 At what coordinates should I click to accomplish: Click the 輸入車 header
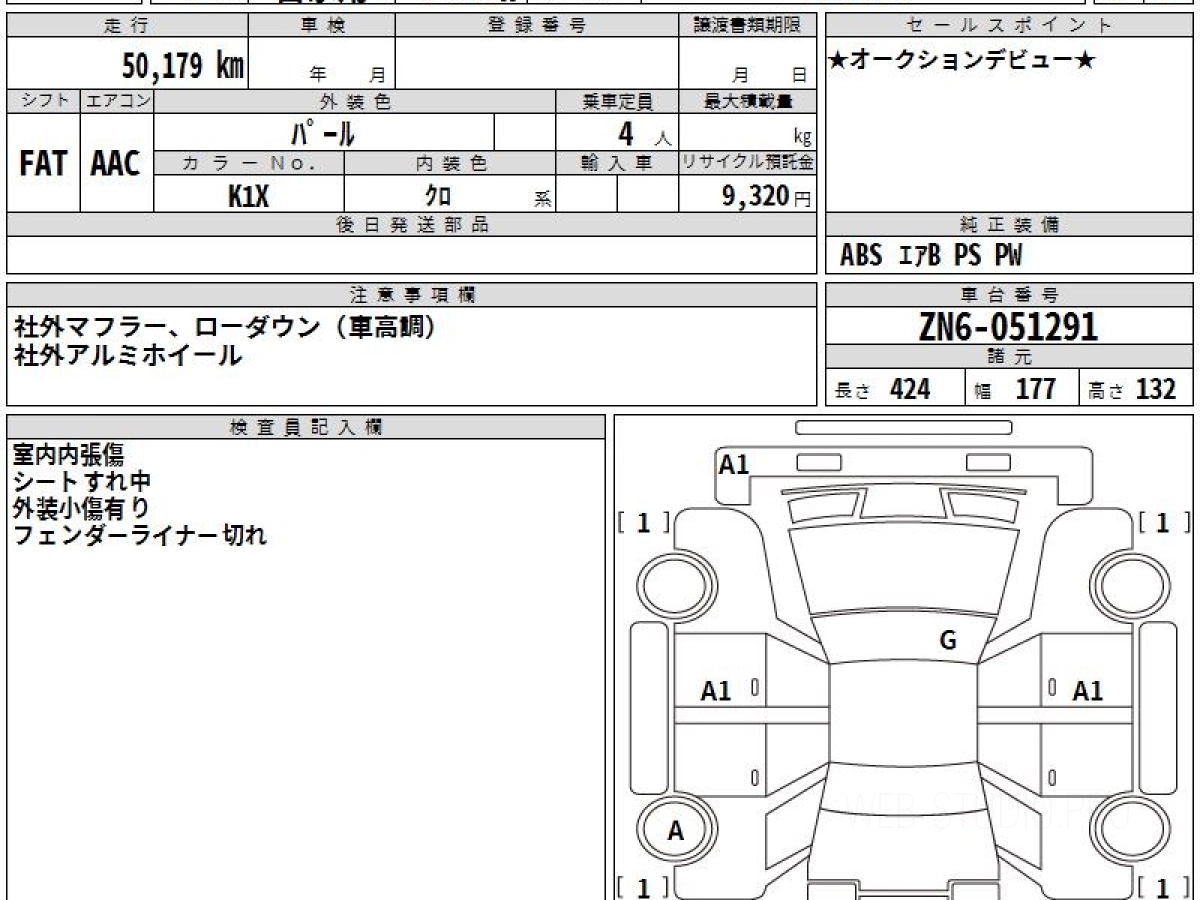click(x=618, y=163)
